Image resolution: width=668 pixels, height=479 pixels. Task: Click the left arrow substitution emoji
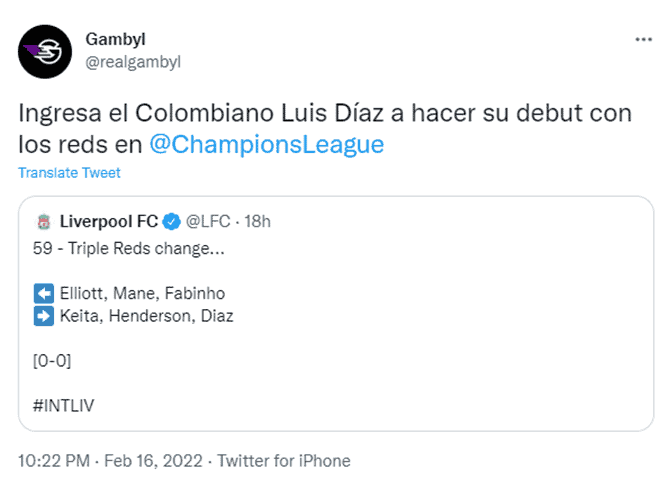(43, 293)
